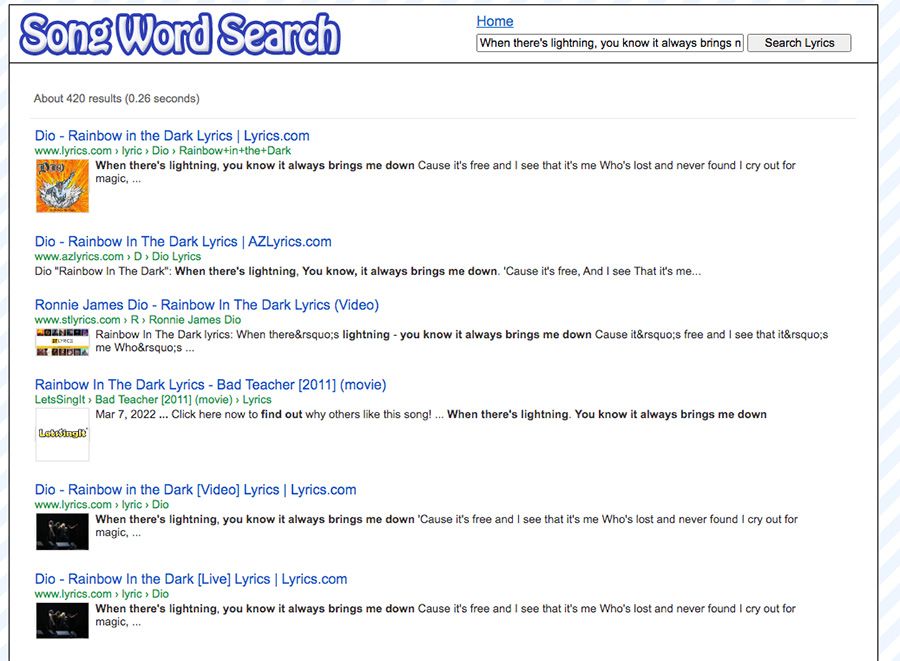Click the Song Word Search logo
This screenshot has width=900, height=661.
178,32
